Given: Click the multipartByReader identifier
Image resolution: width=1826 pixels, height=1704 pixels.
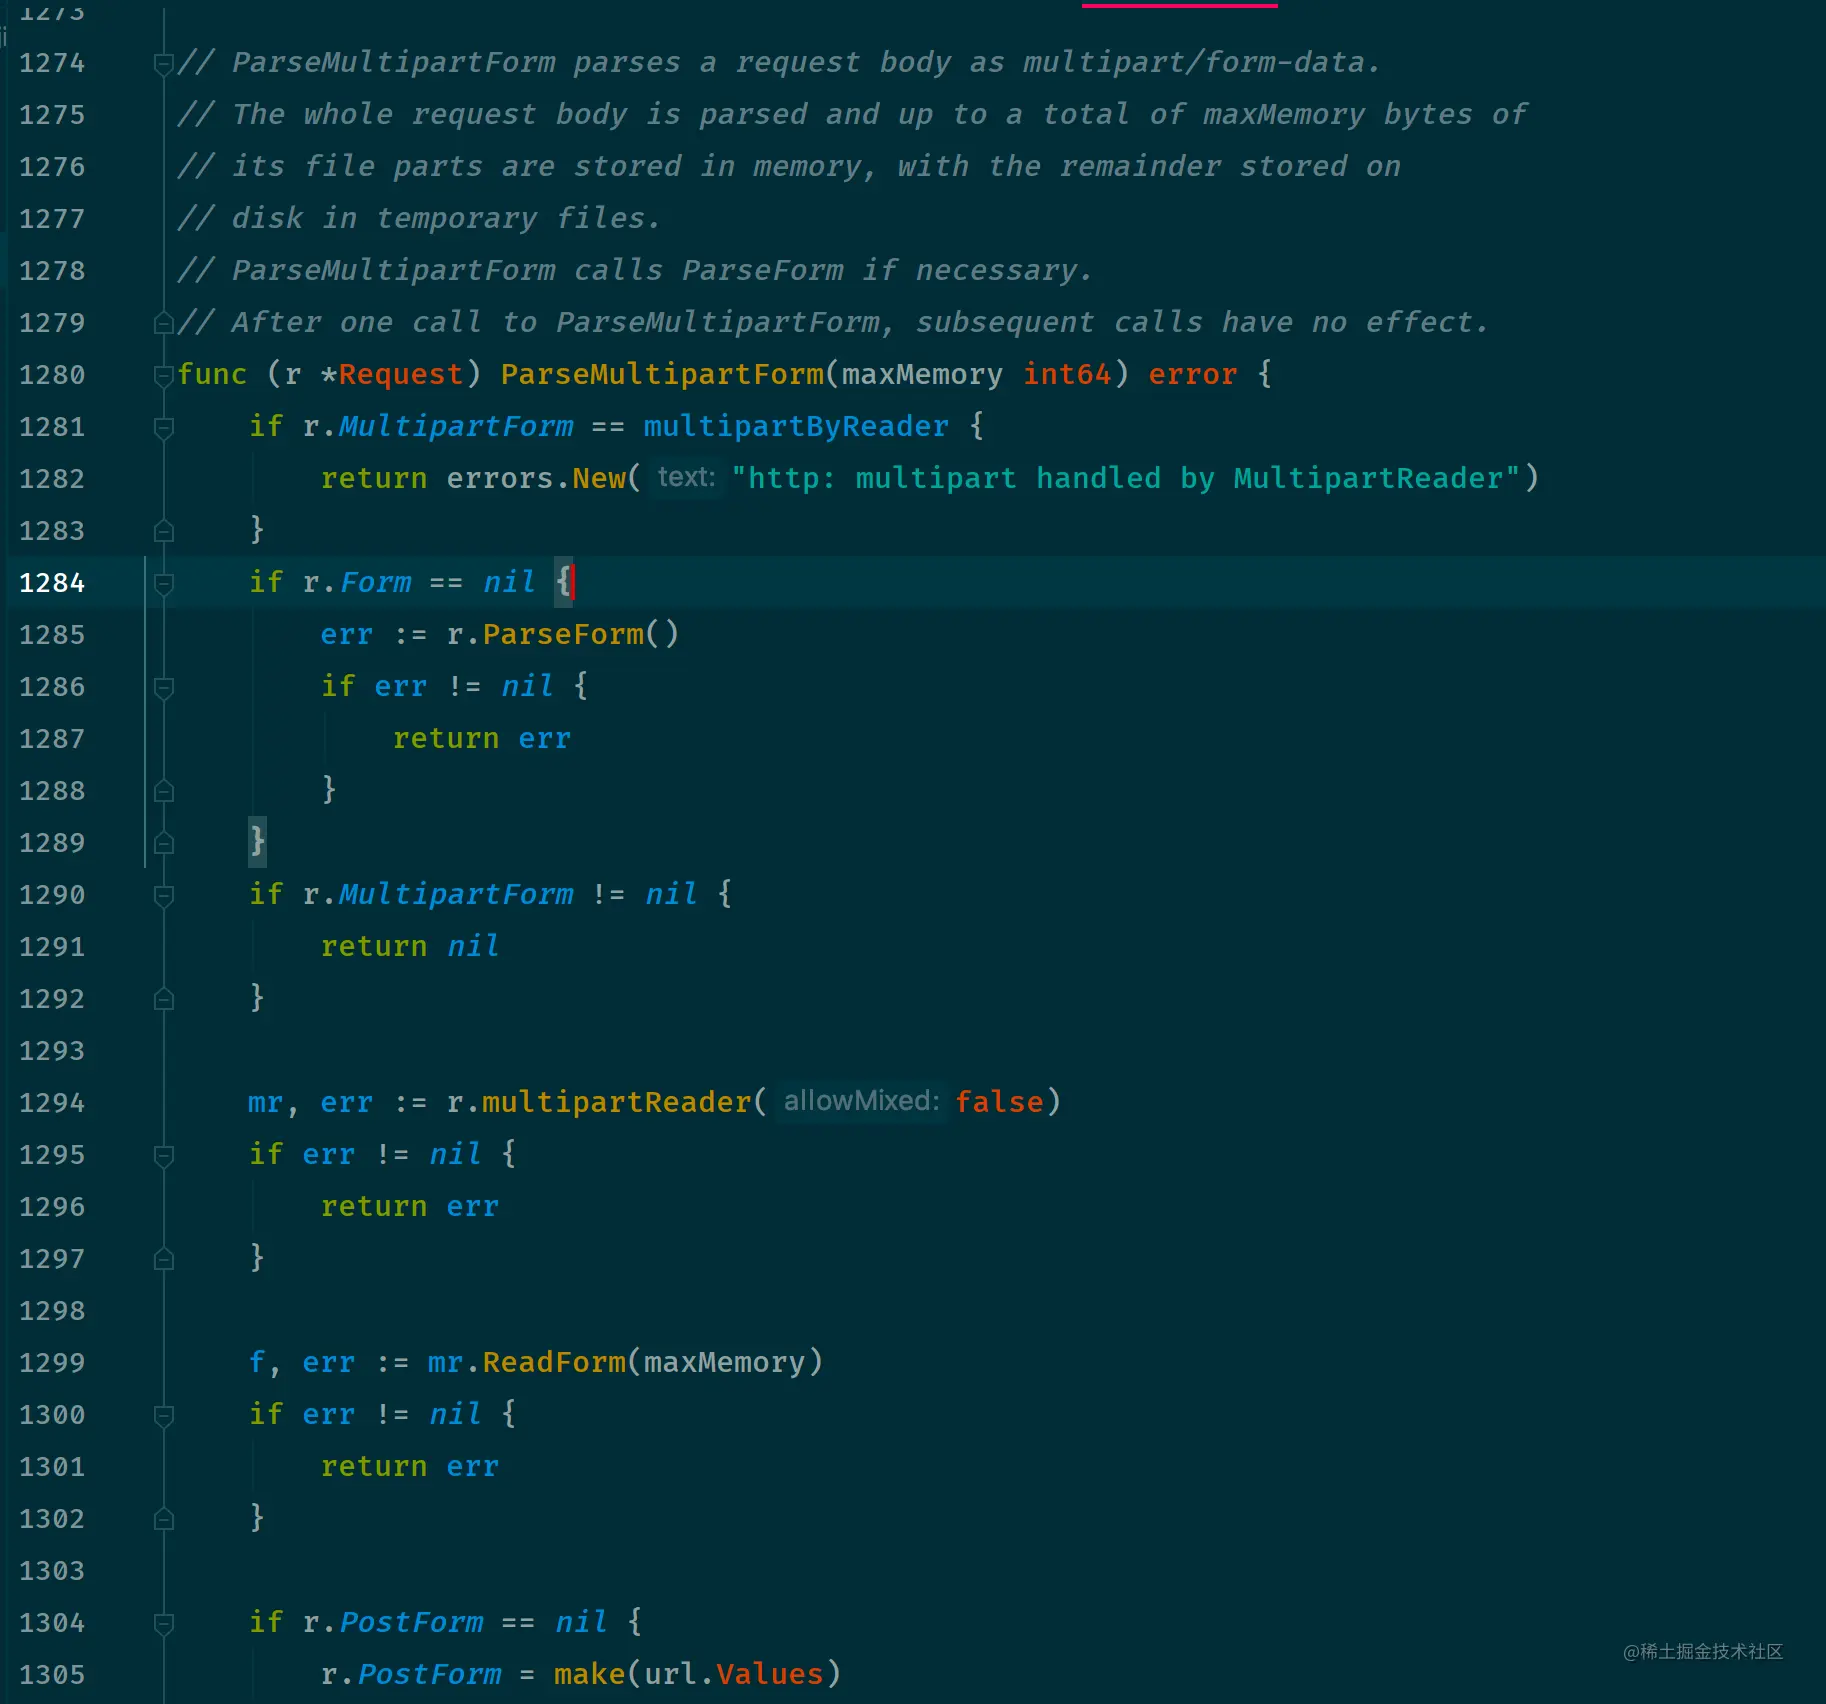Looking at the screenshot, I should point(796,426).
